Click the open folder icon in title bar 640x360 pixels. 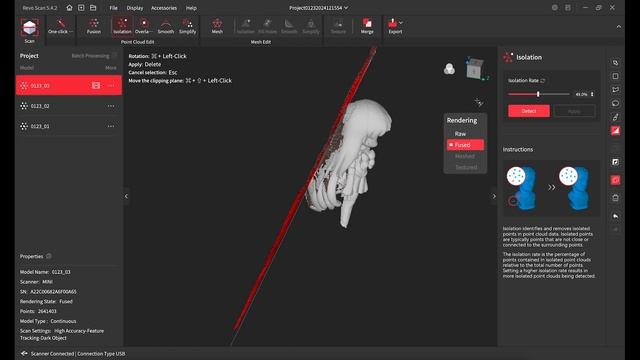point(93,8)
